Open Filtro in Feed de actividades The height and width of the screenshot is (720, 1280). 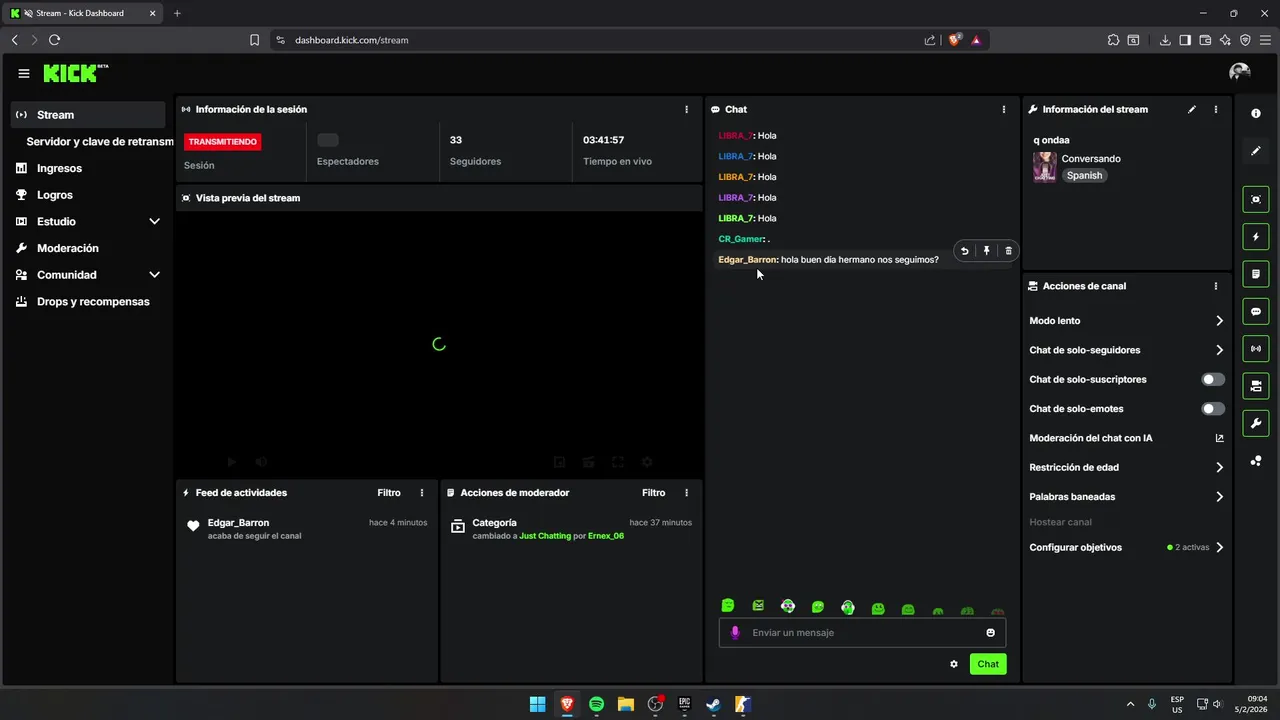tap(389, 493)
